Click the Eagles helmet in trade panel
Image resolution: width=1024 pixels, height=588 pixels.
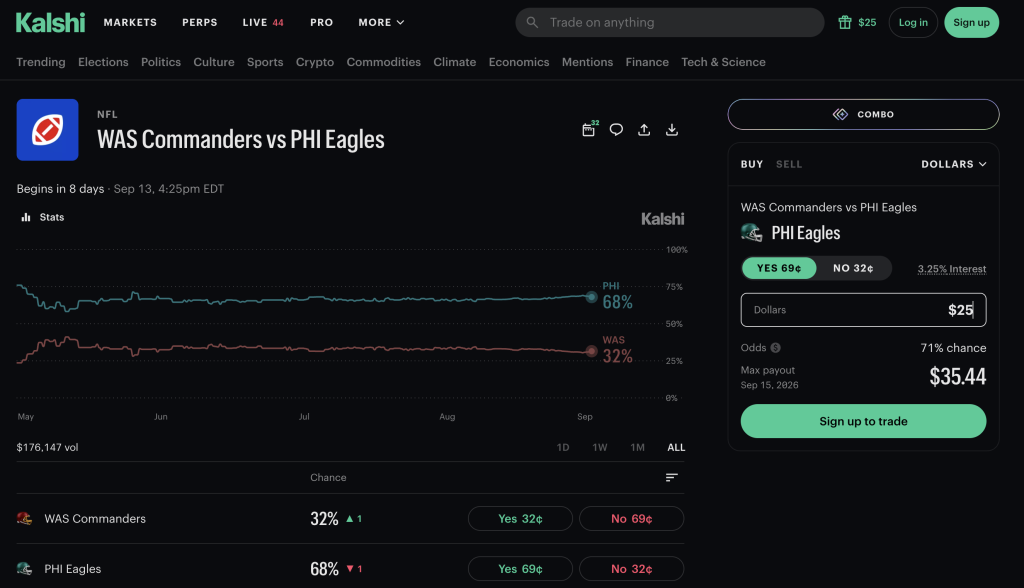[x=752, y=232]
